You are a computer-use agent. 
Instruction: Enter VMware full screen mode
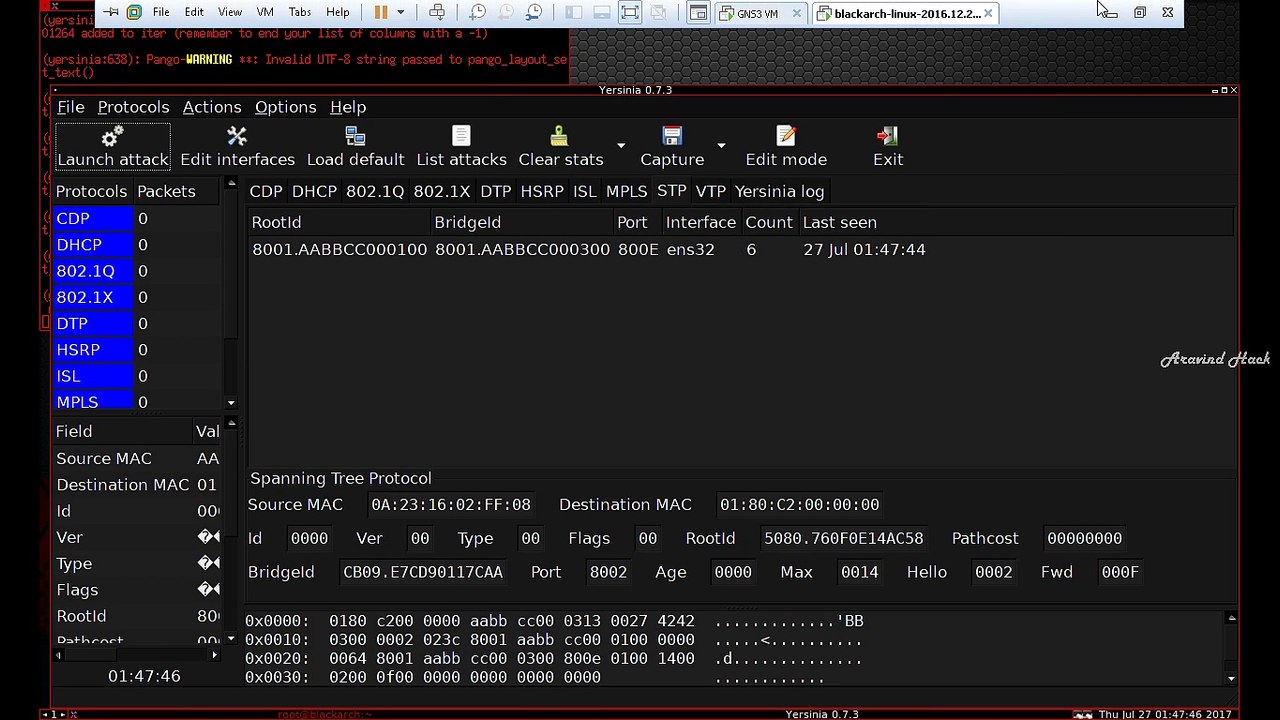point(629,12)
